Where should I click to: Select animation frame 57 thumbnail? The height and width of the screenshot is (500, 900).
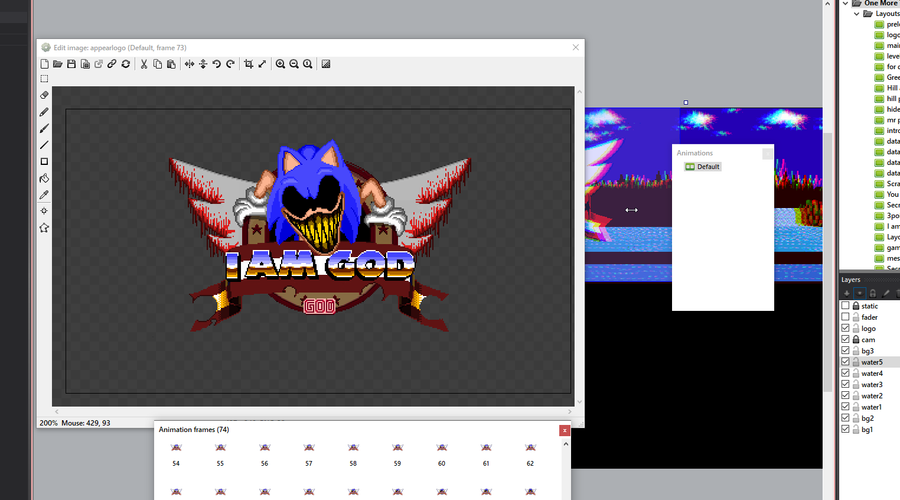pyautogui.click(x=309, y=448)
